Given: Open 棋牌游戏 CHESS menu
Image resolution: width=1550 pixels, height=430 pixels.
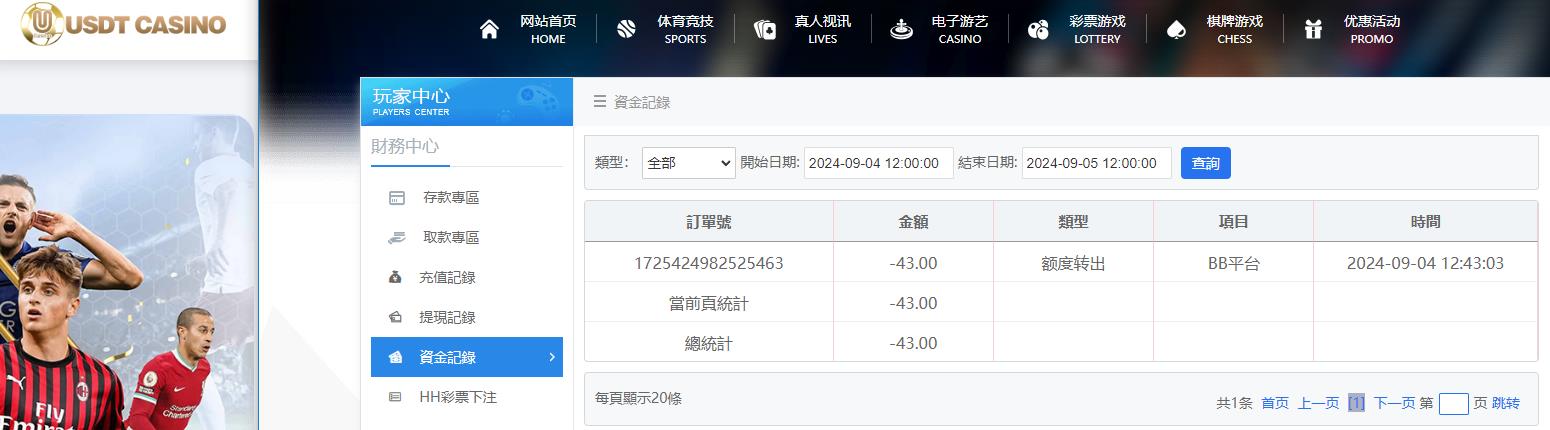Looking at the screenshot, I should [1235, 30].
